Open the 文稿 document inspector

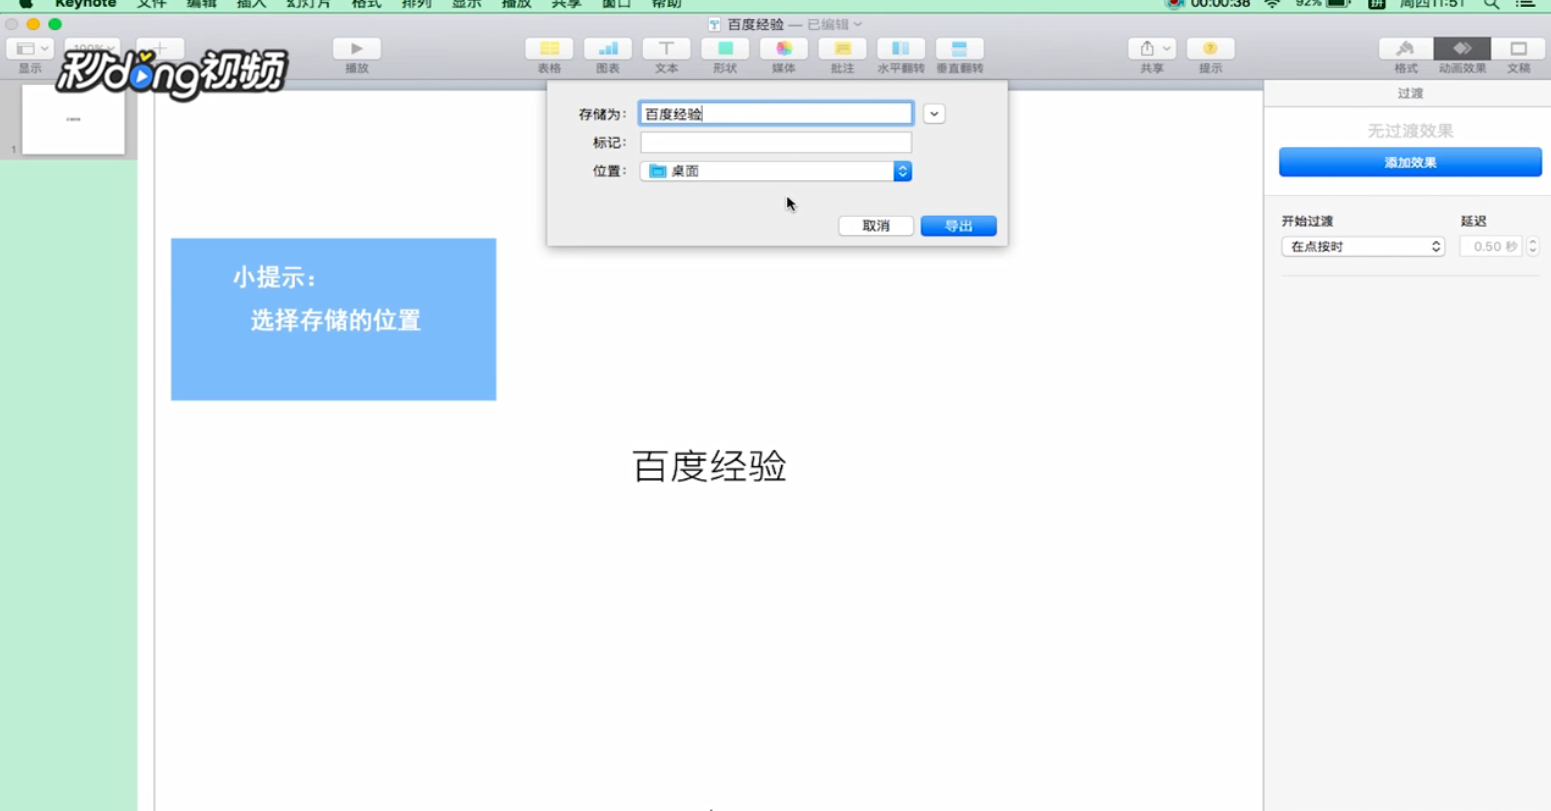[1518, 48]
